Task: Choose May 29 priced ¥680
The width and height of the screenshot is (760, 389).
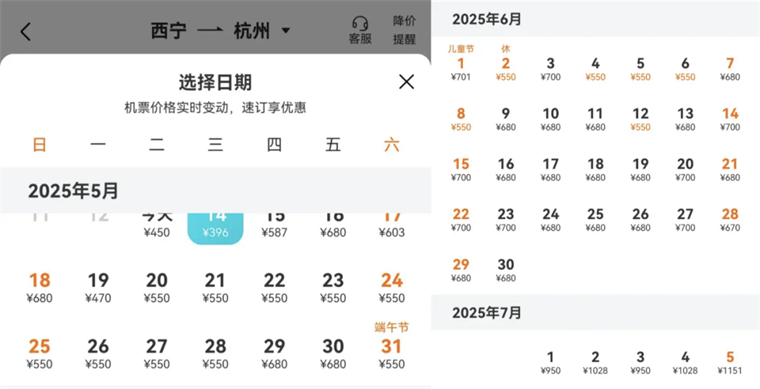Action: [x=274, y=354]
